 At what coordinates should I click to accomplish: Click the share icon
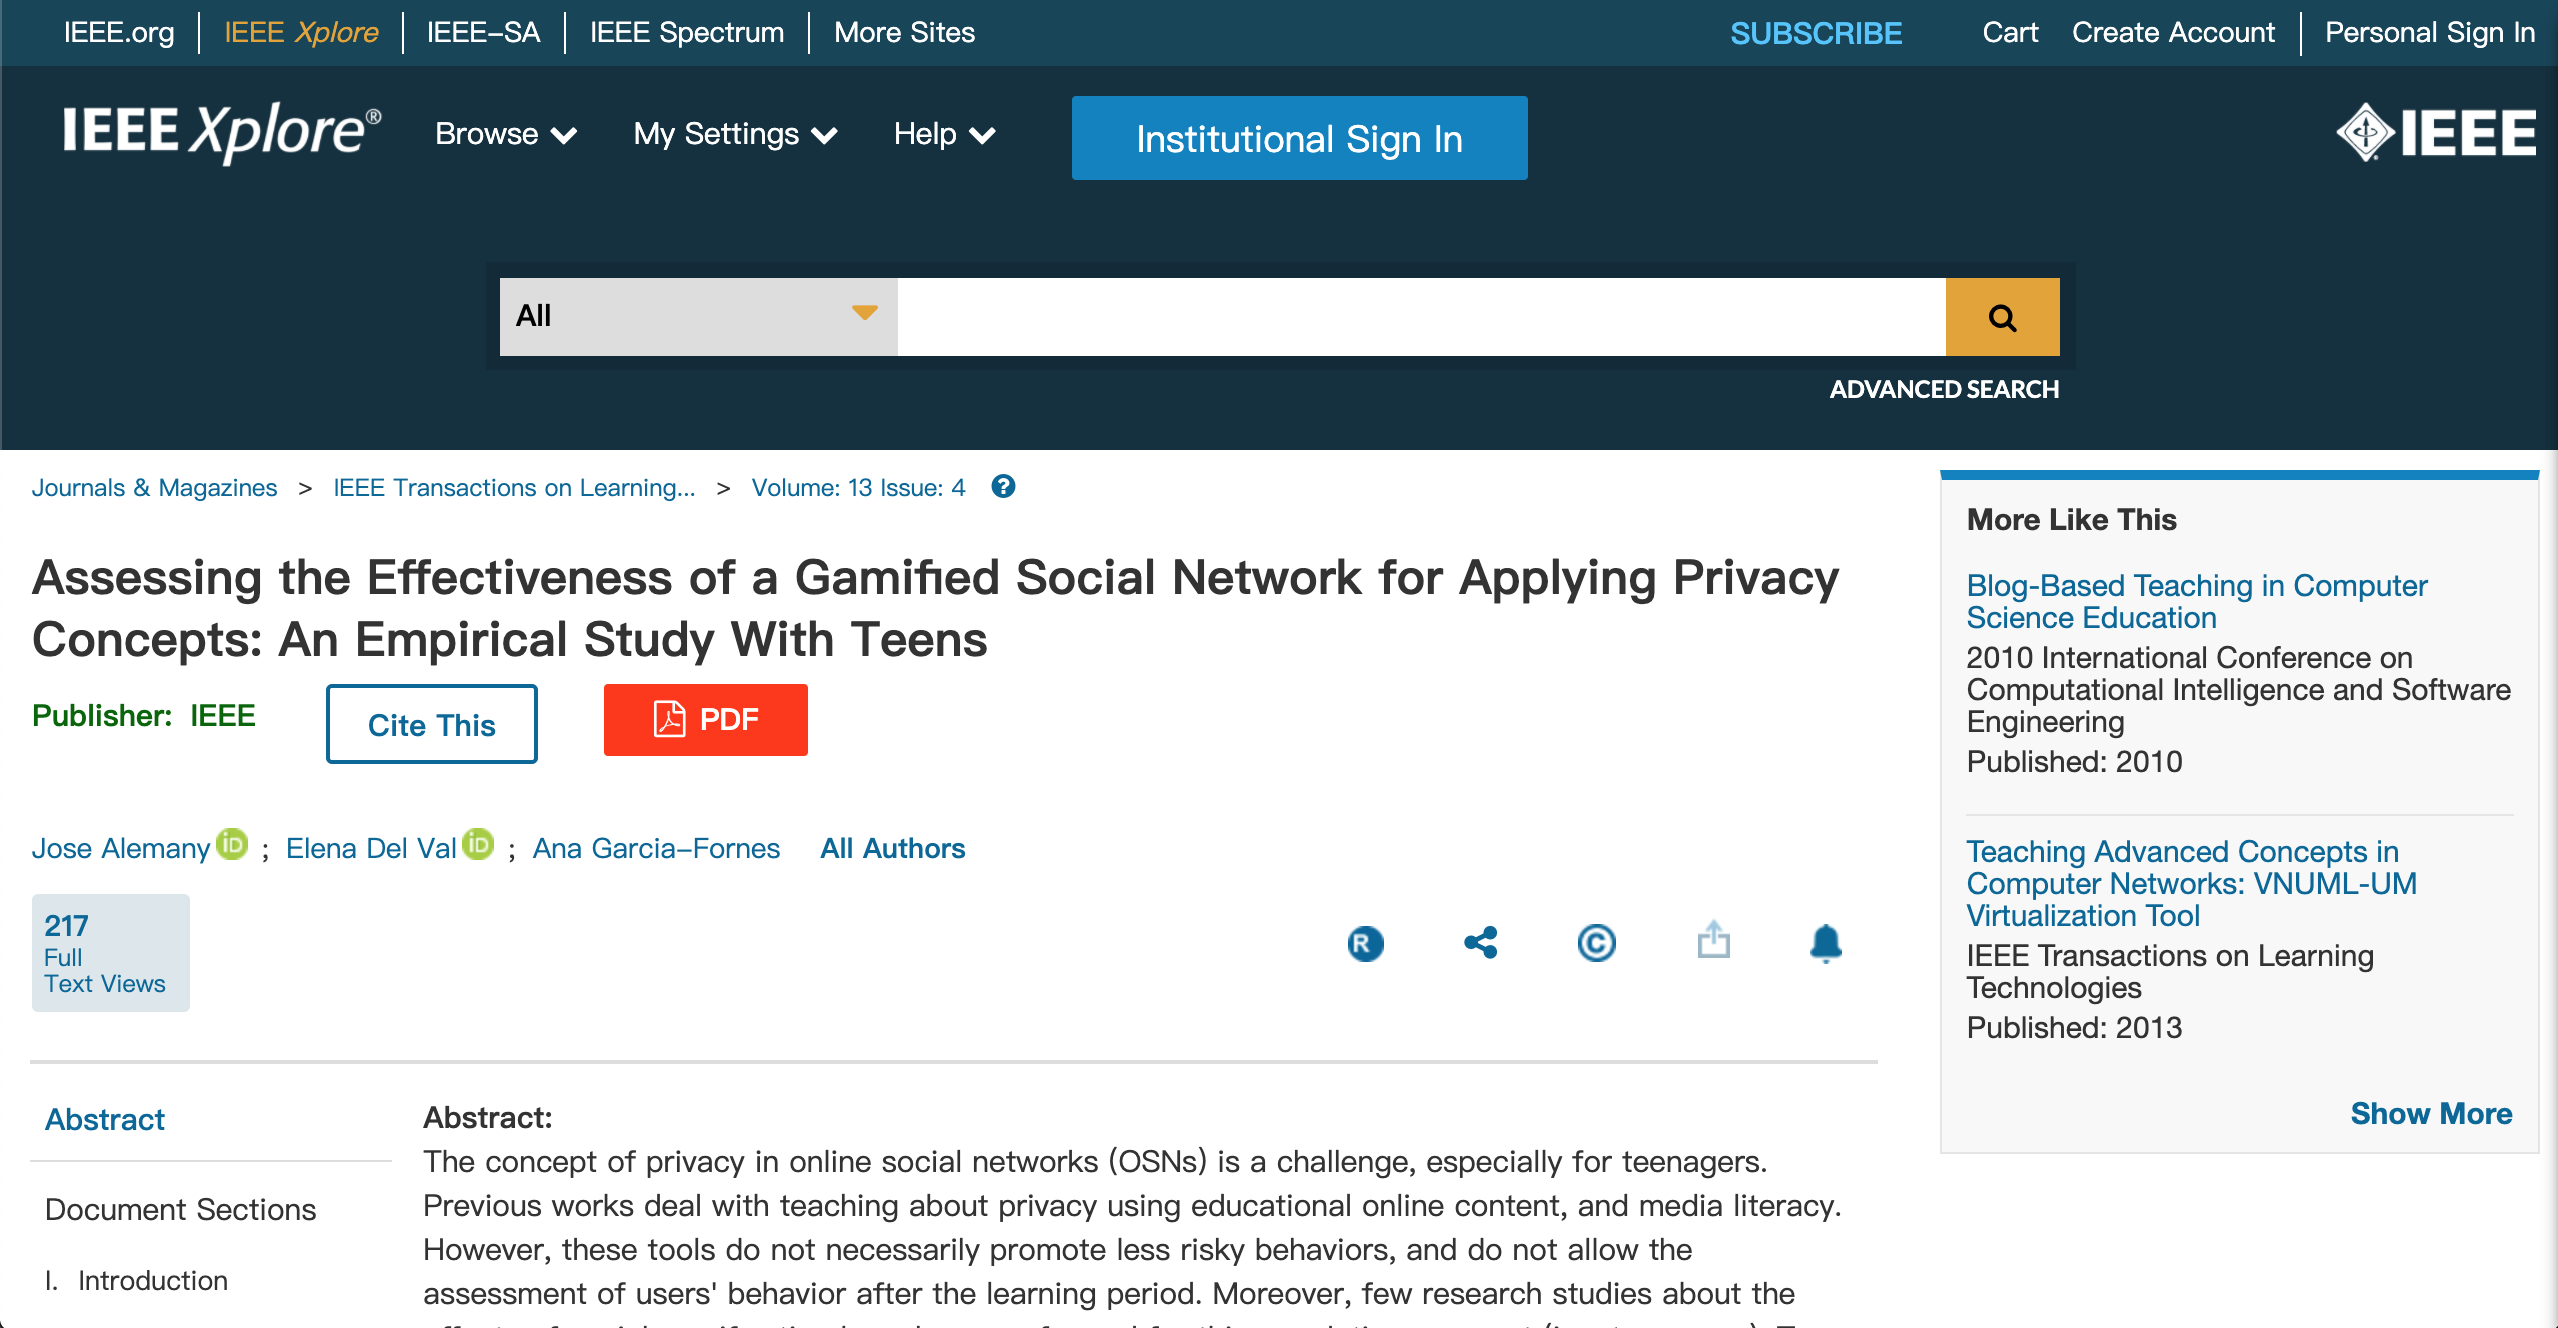[x=1481, y=942]
